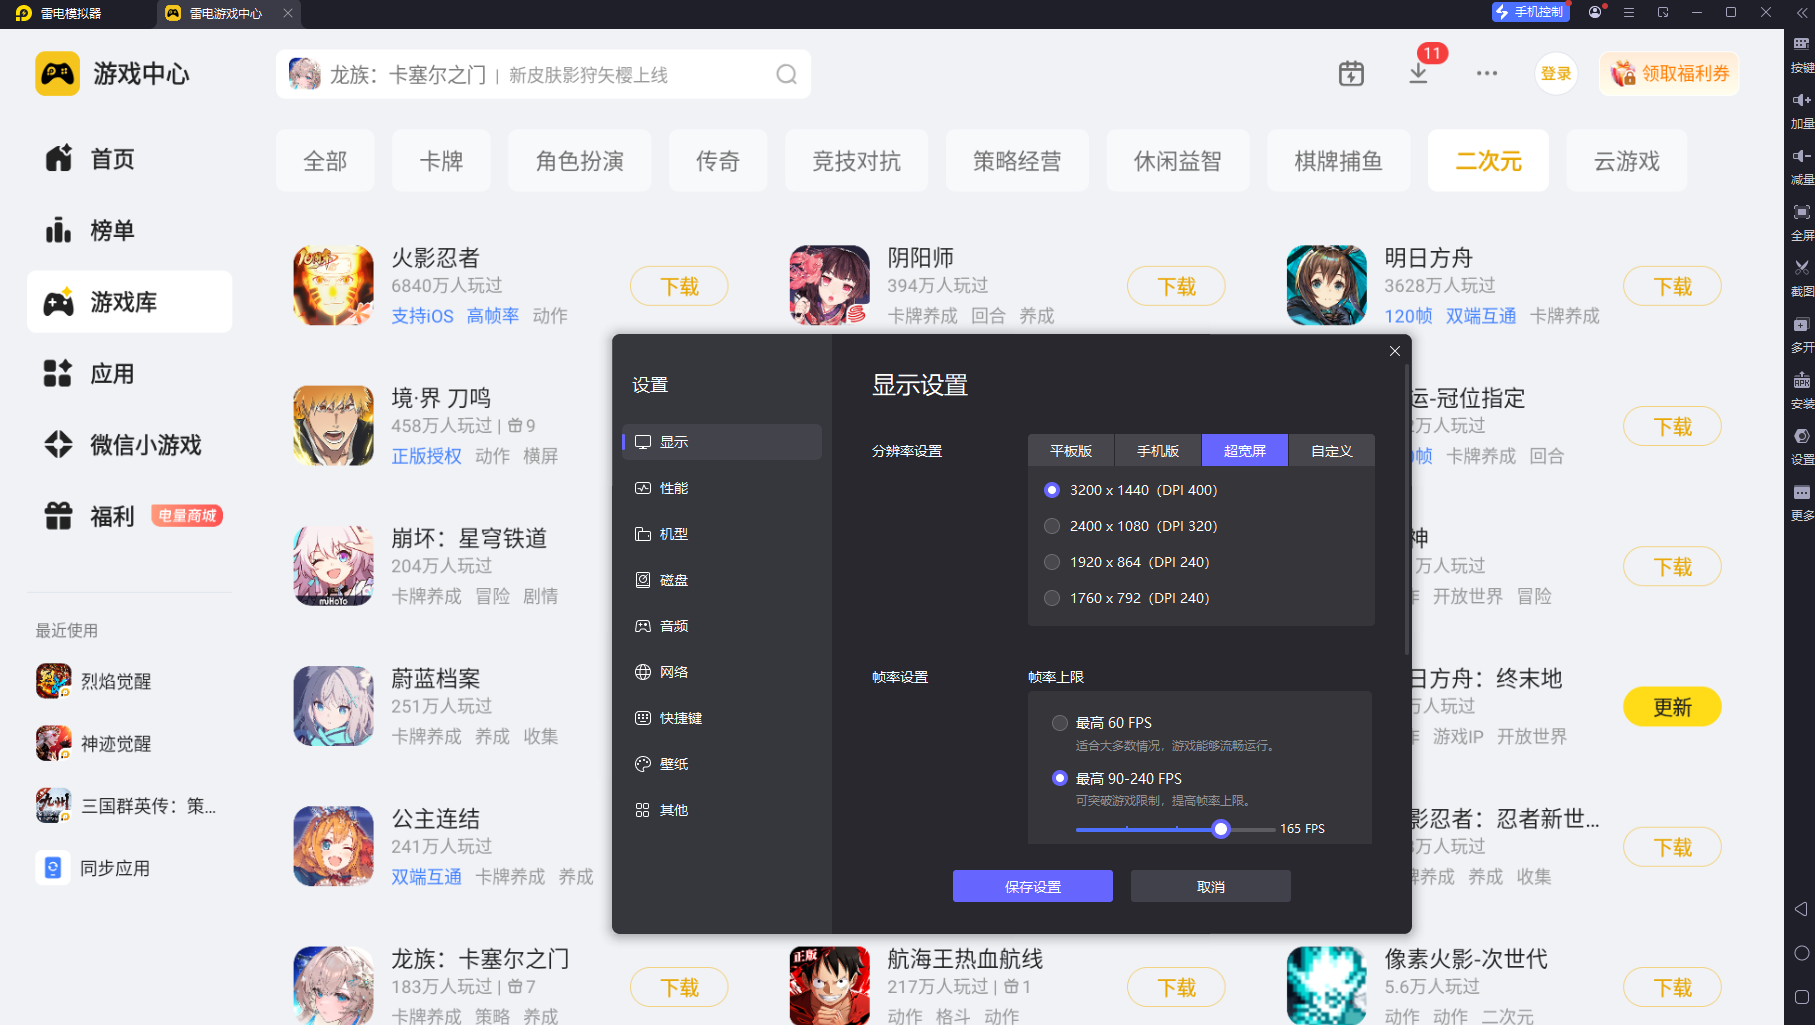Click Android back triangle button
The height and width of the screenshot is (1025, 1815).
coord(1801,909)
